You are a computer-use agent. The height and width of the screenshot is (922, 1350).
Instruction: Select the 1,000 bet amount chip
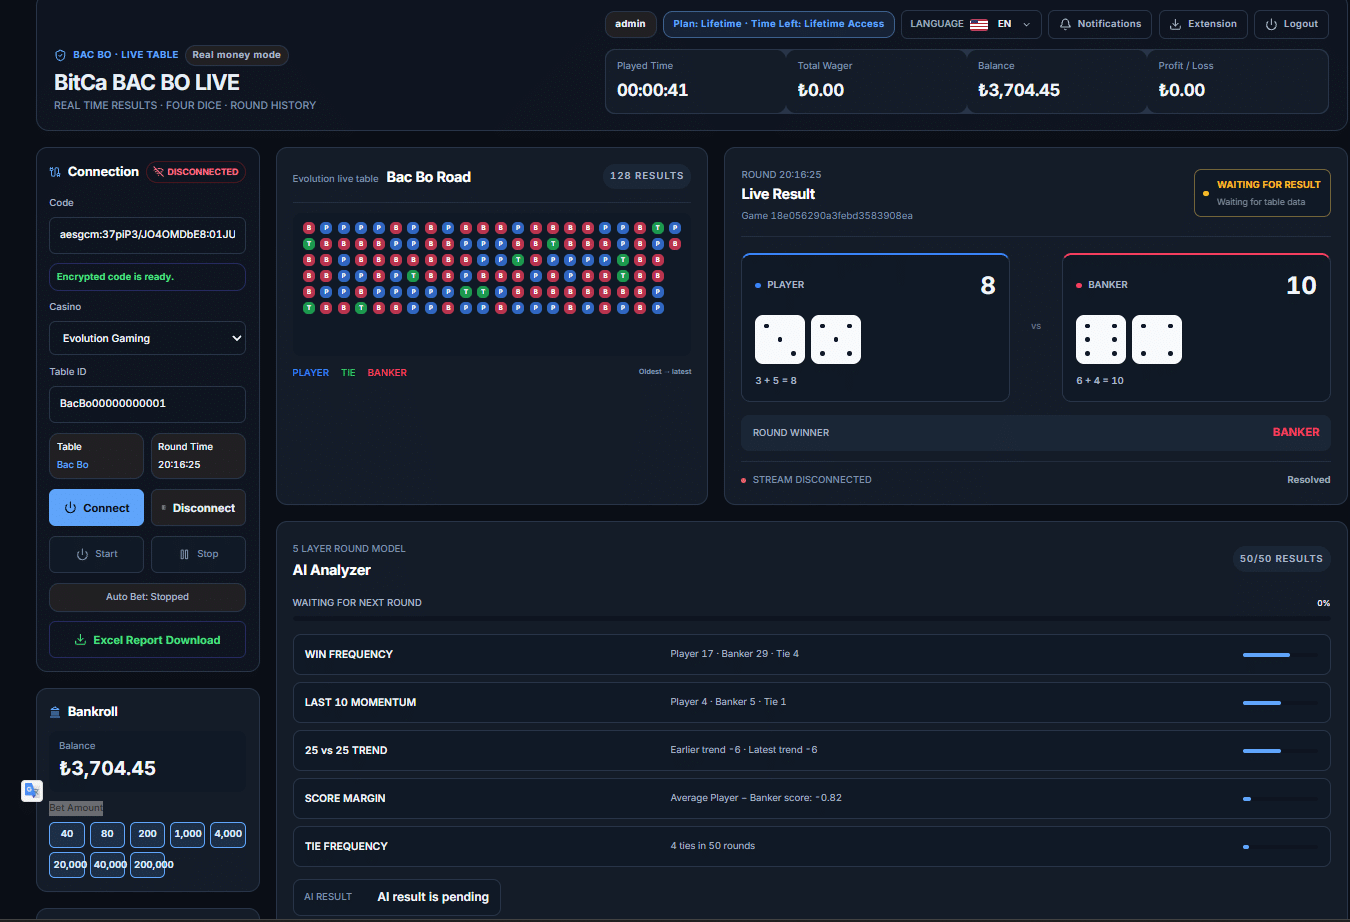click(x=188, y=834)
